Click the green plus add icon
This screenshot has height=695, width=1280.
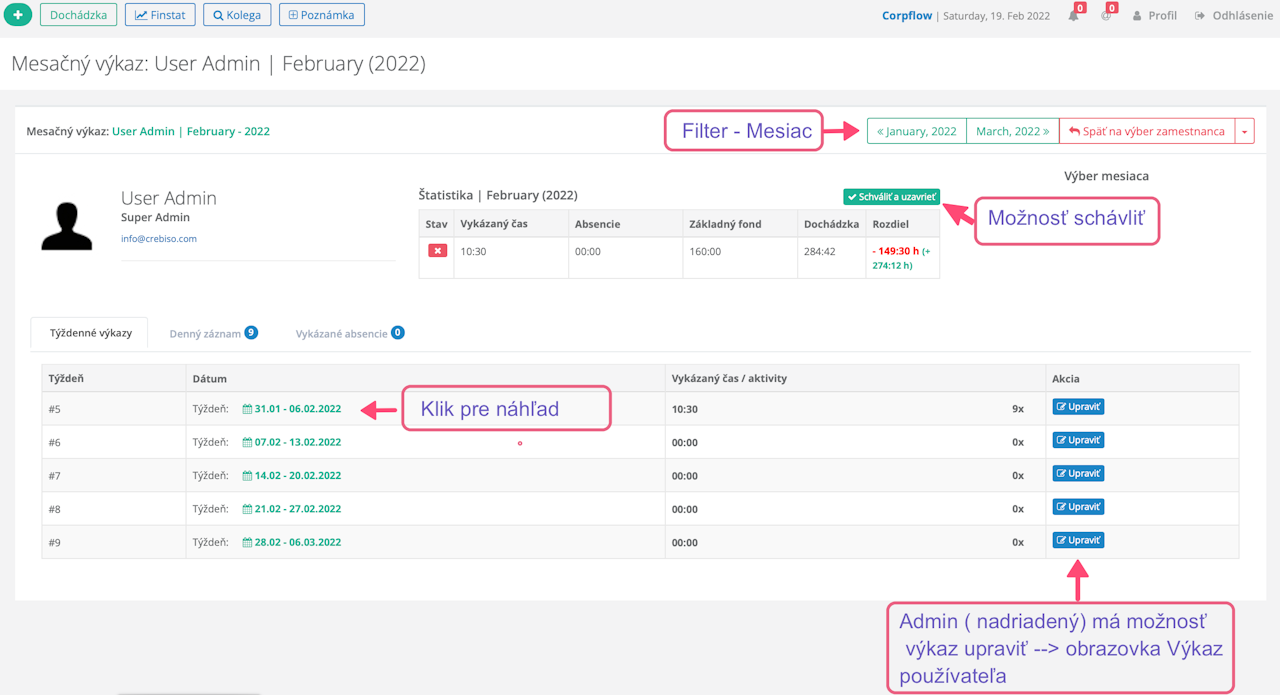pos(18,15)
